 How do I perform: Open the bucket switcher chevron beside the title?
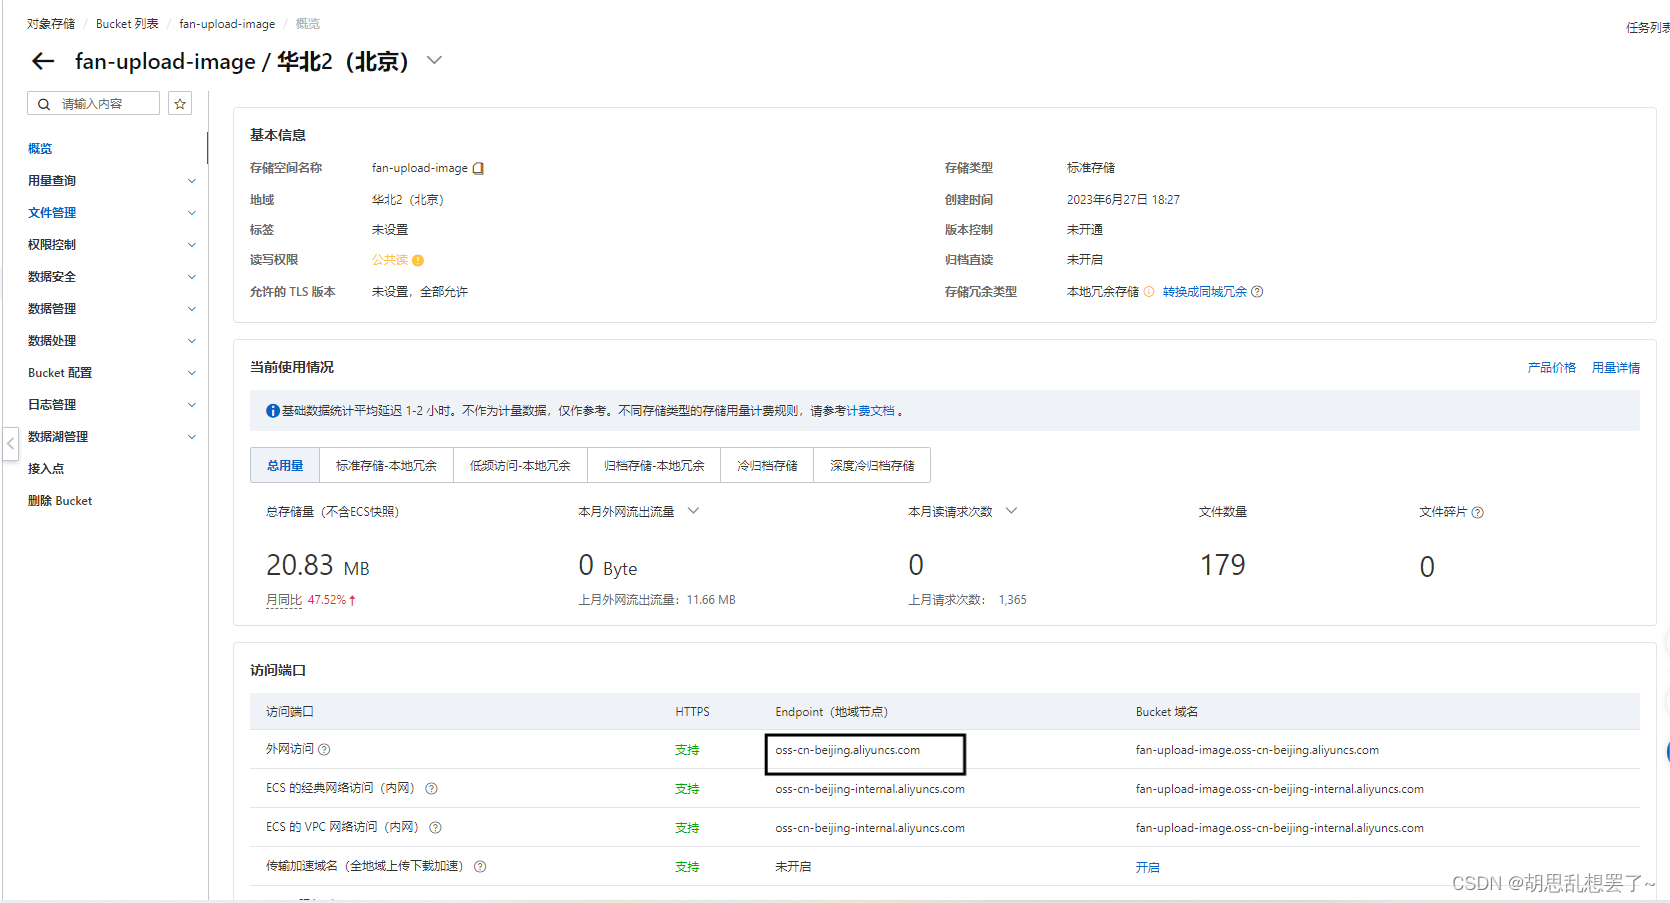click(434, 60)
